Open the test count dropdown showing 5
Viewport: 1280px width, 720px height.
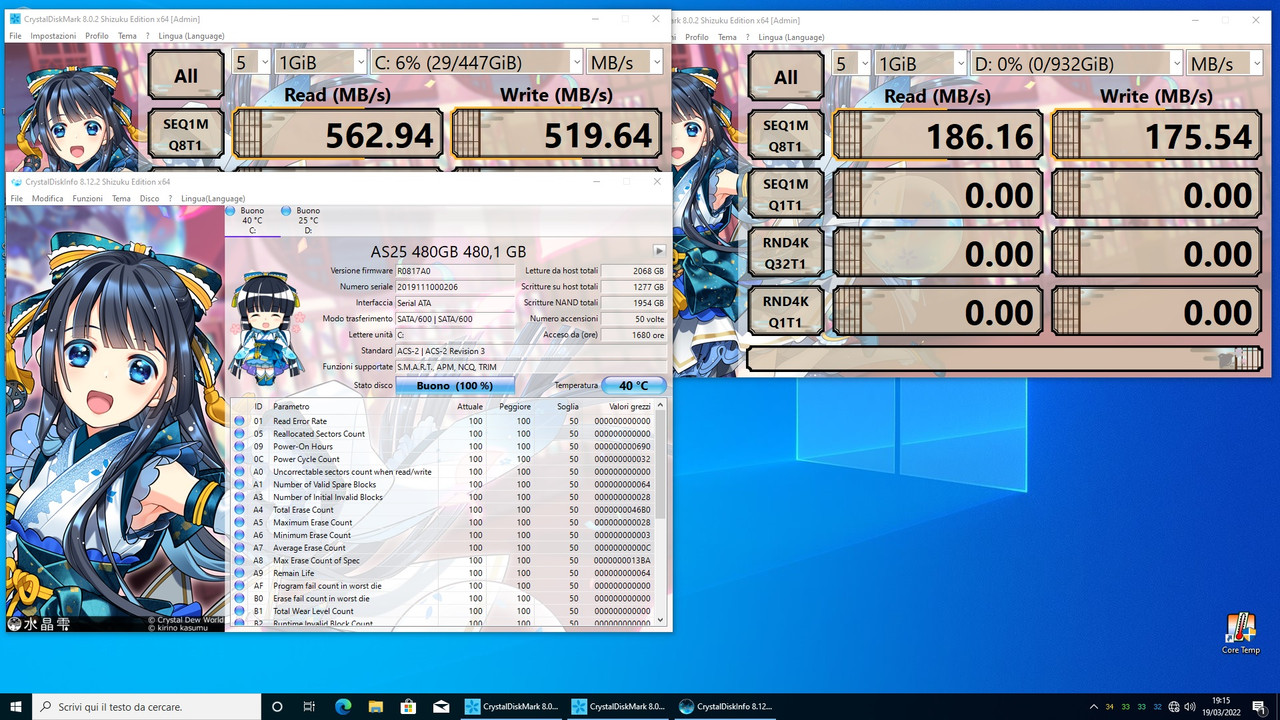250,60
